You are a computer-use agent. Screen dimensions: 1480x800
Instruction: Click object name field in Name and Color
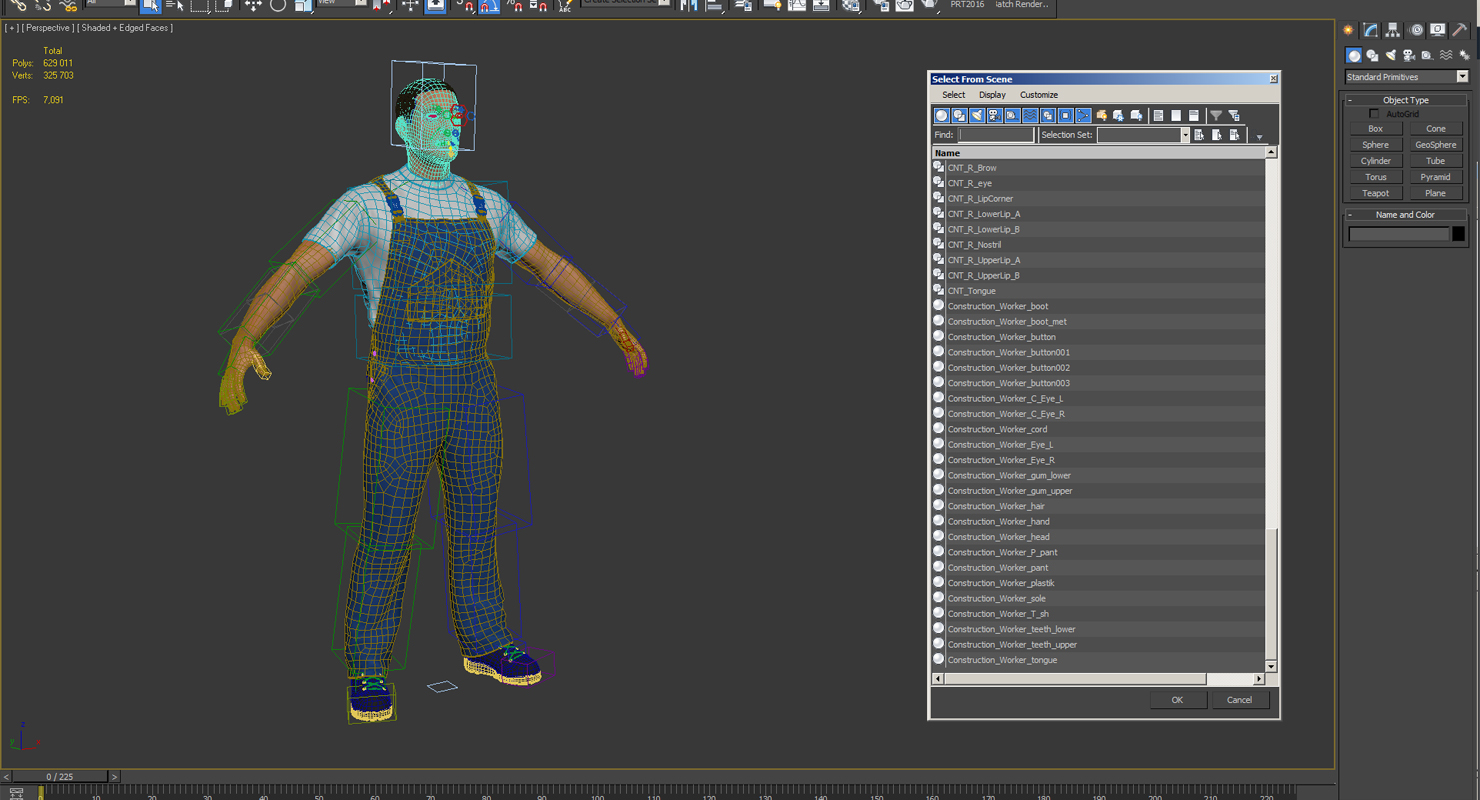(x=1398, y=234)
